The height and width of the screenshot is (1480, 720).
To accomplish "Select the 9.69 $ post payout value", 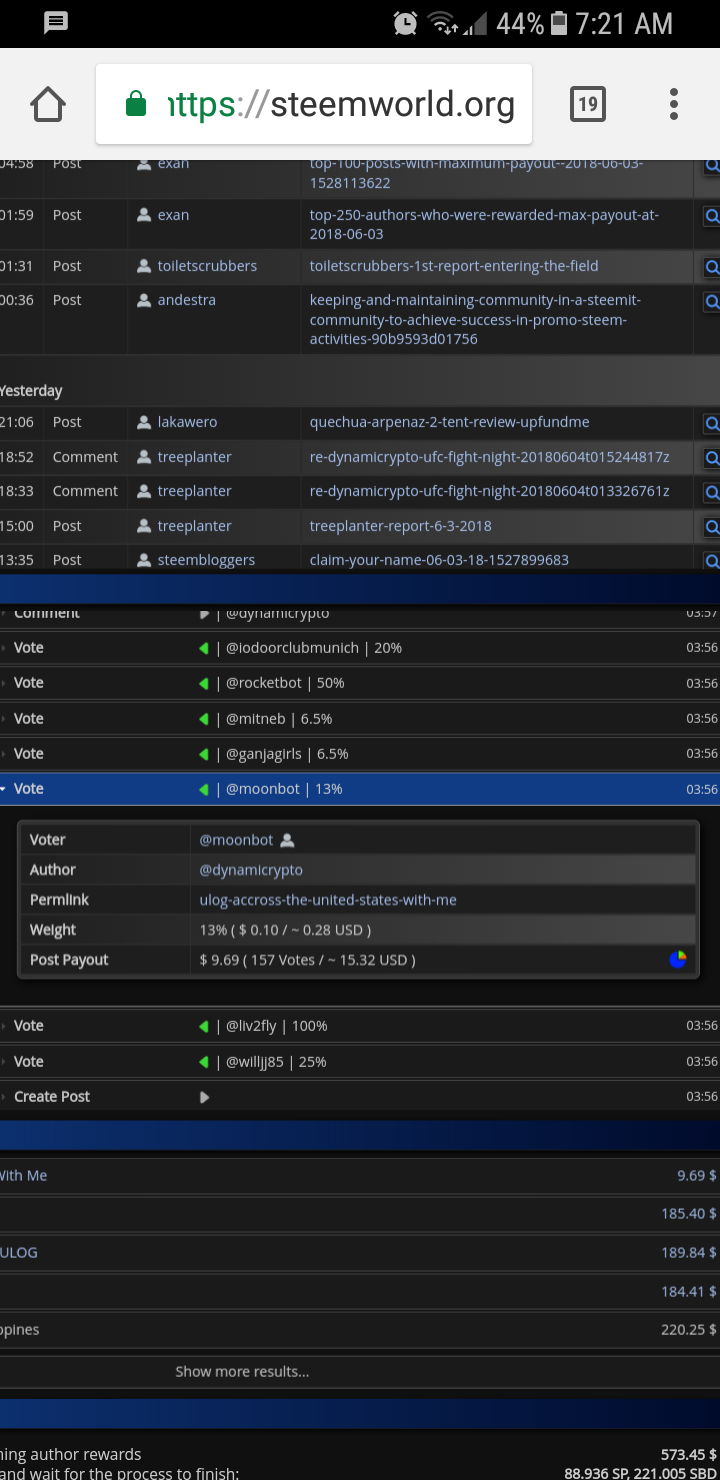I will coord(697,1176).
